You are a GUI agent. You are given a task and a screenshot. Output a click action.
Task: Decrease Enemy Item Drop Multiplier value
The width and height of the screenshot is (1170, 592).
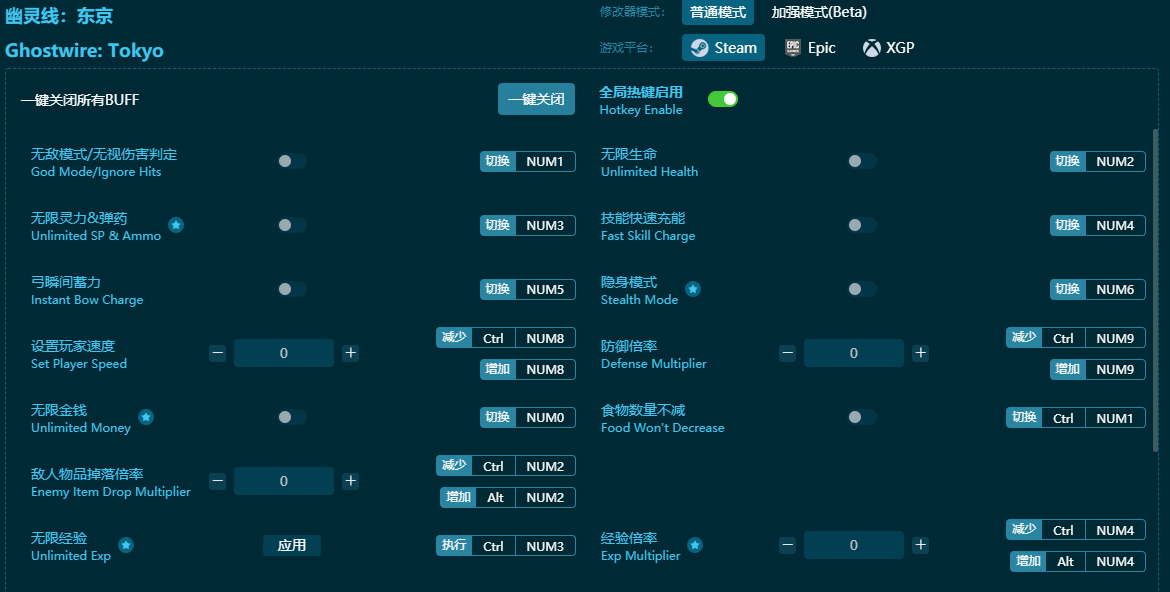217,481
